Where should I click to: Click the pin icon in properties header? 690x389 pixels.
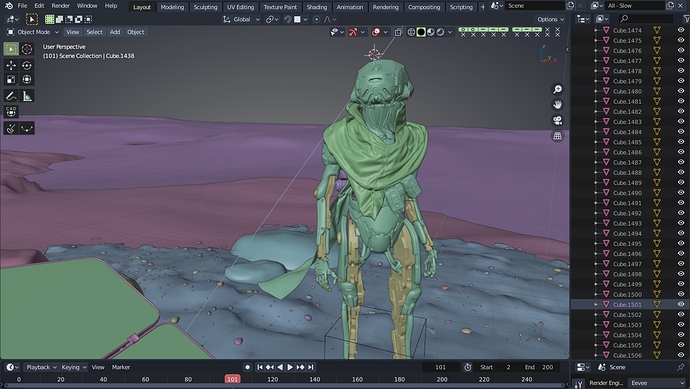(681, 367)
